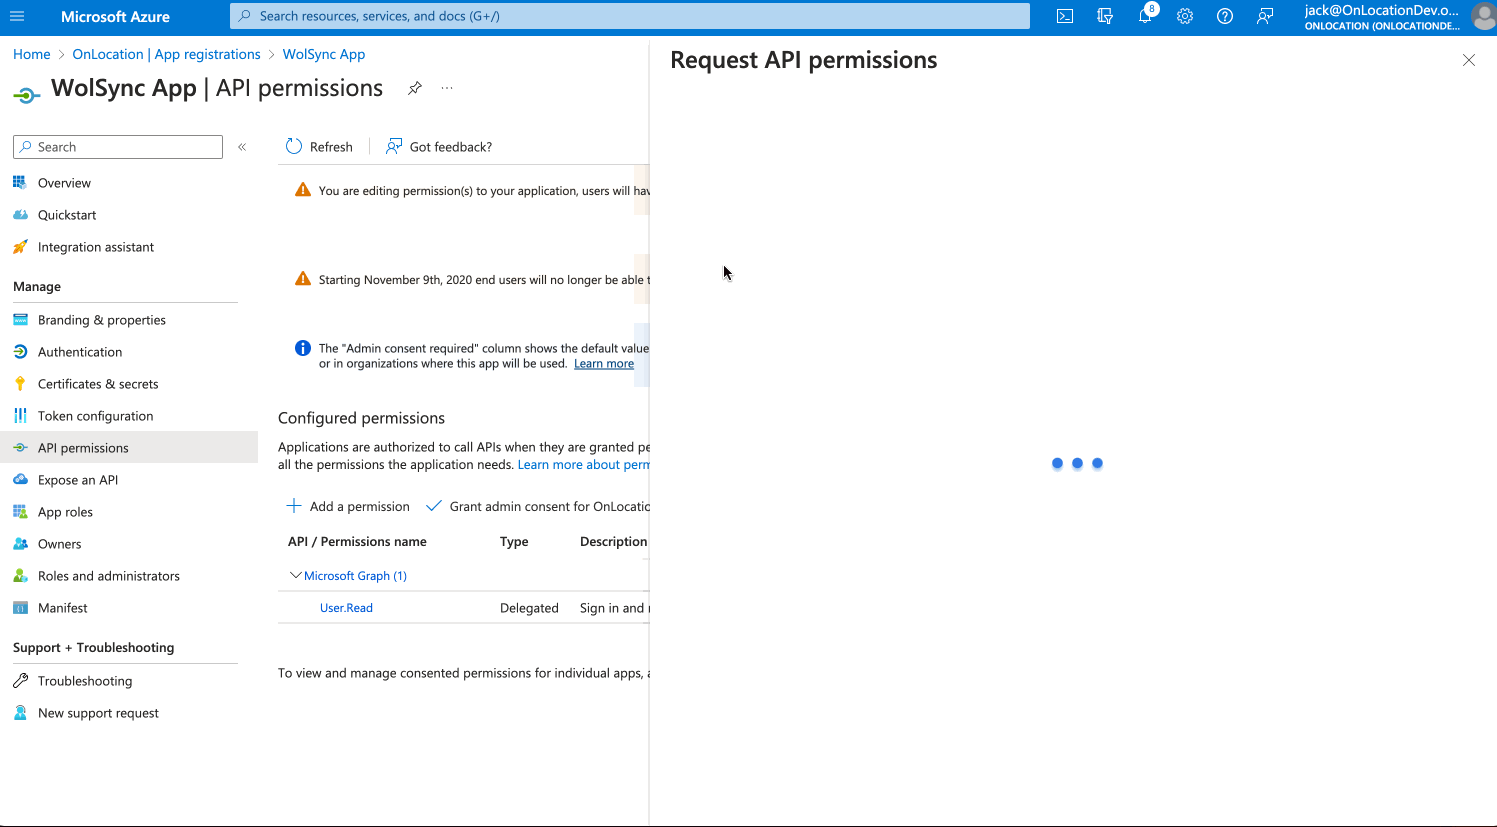Go to Home breadcrumb
This screenshot has height=827, width=1497.
tap(32, 54)
